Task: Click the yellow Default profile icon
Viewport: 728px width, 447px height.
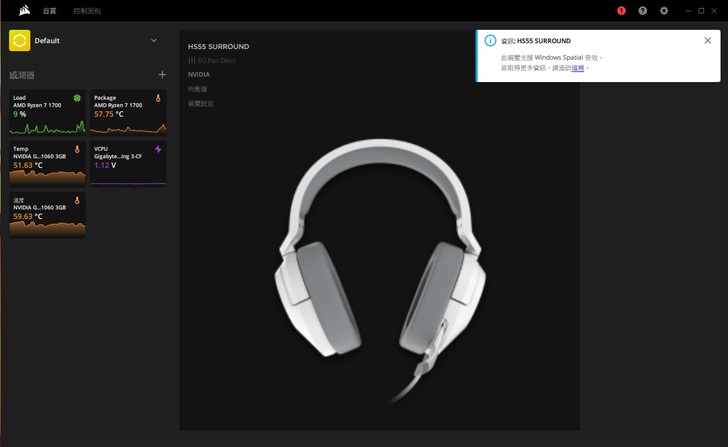Action: point(19,40)
